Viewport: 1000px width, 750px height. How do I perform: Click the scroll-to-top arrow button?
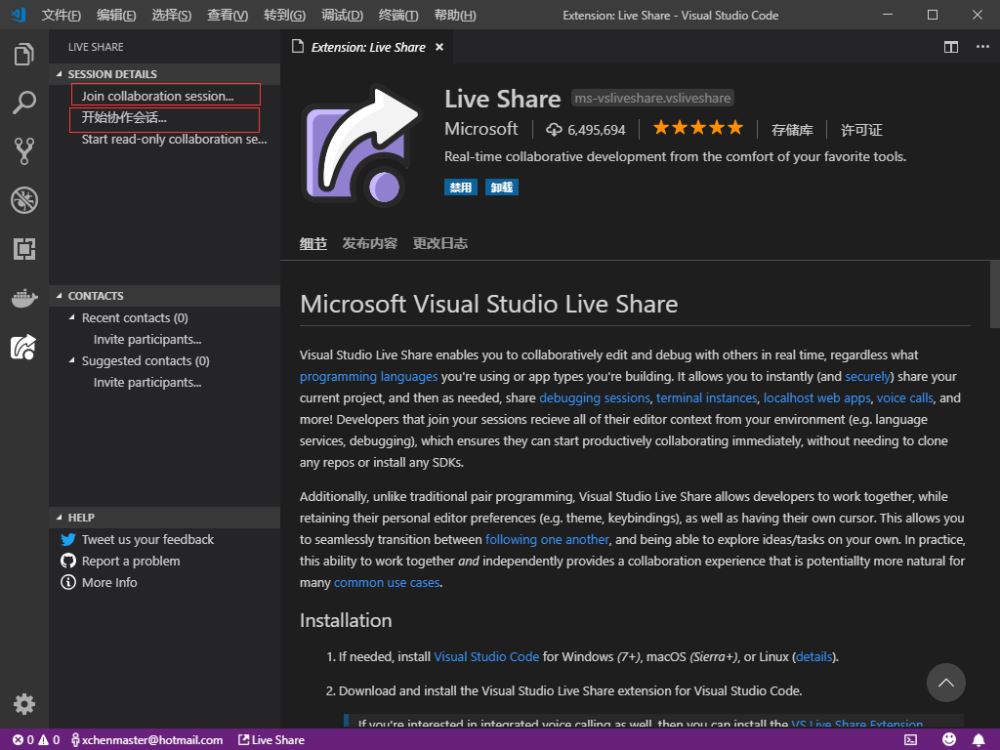click(946, 682)
